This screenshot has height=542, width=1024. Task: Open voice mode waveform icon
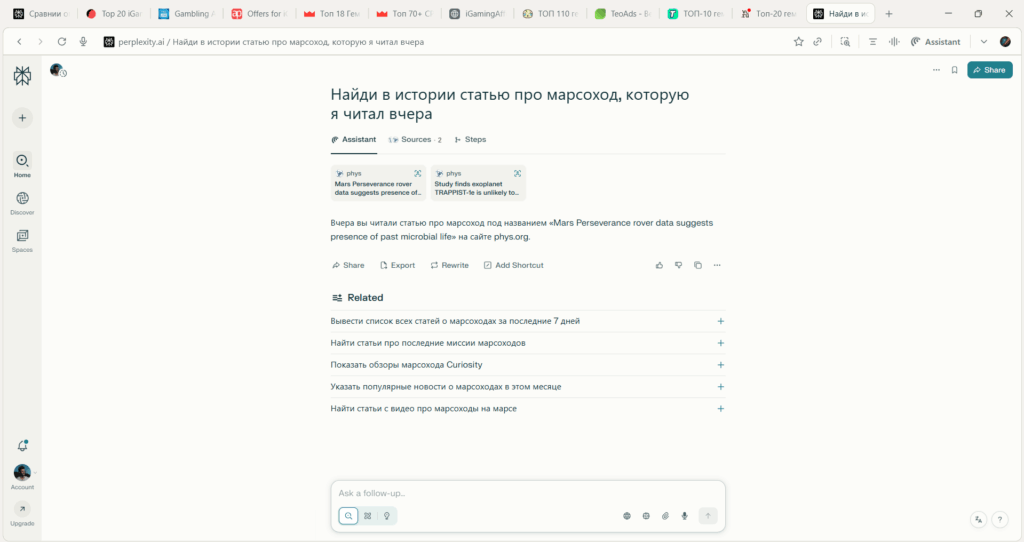point(893,42)
